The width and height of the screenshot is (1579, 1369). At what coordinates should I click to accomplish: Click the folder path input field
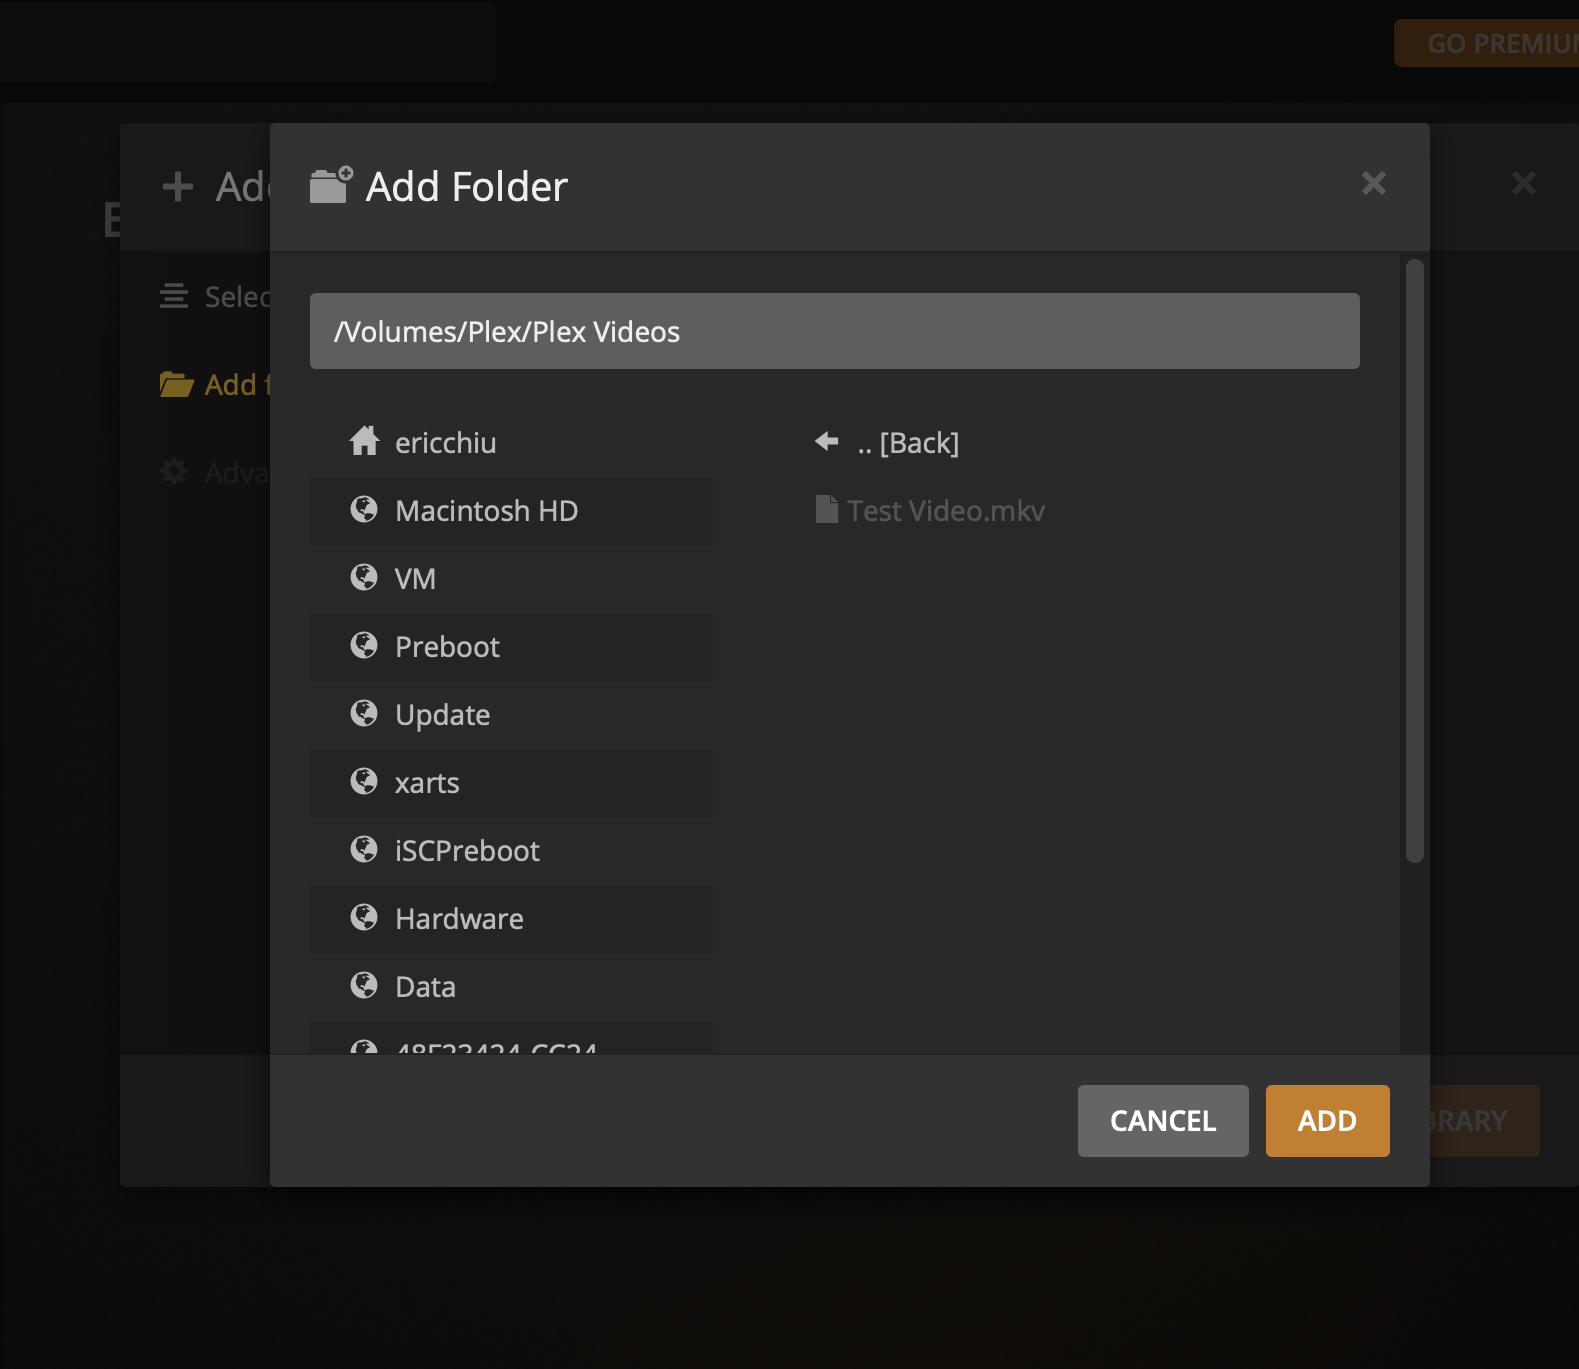(x=834, y=331)
